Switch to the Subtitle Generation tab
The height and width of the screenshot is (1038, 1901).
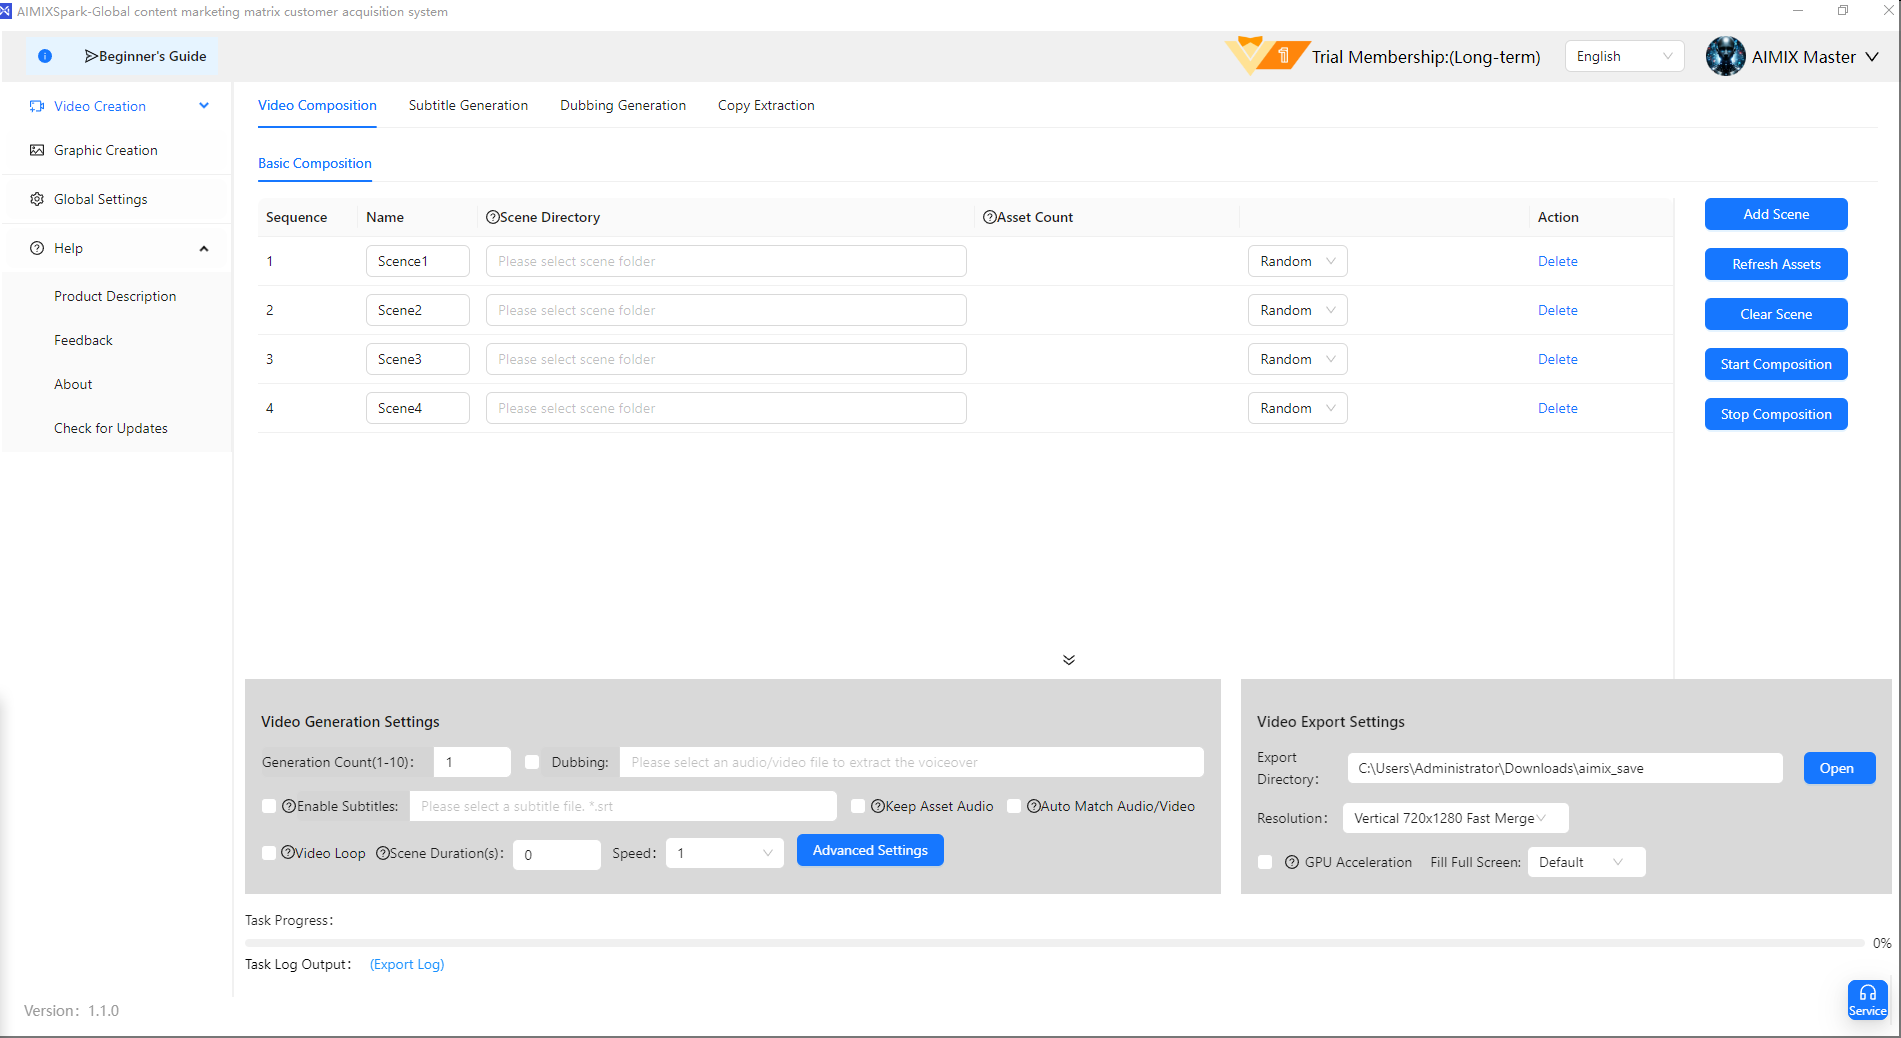click(x=468, y=105)
